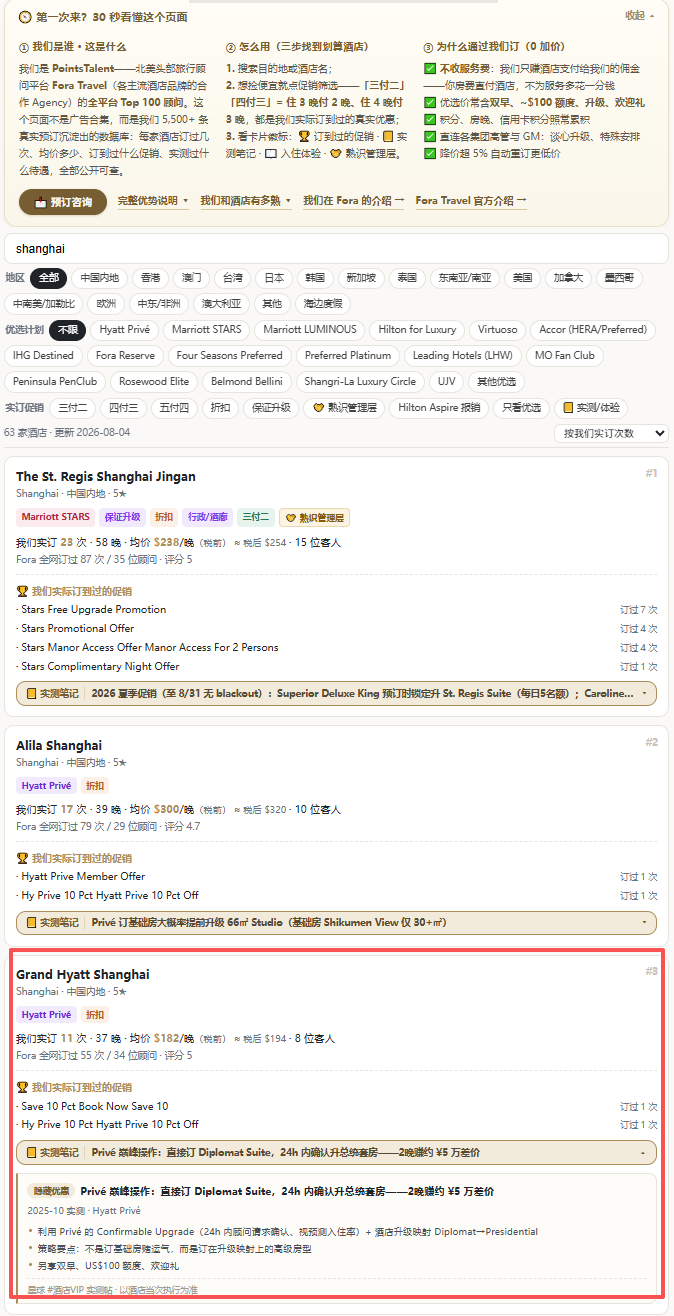Select MO Fan Club program filter

click(x=564, y=355)
